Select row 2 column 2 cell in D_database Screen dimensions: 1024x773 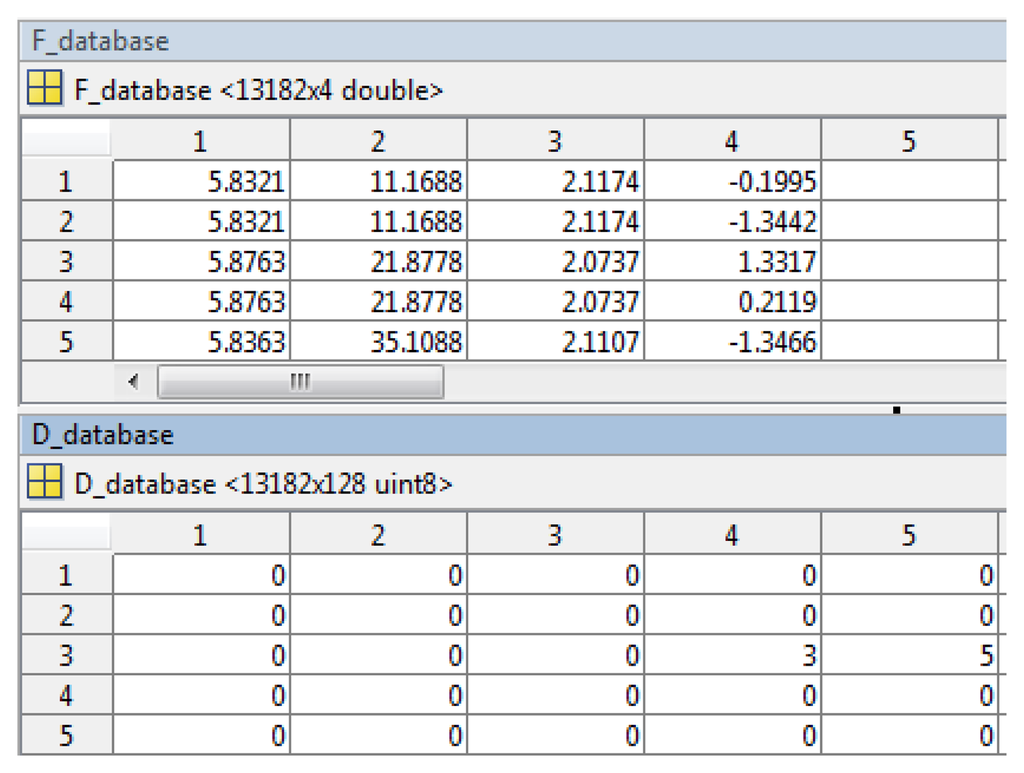378,615
